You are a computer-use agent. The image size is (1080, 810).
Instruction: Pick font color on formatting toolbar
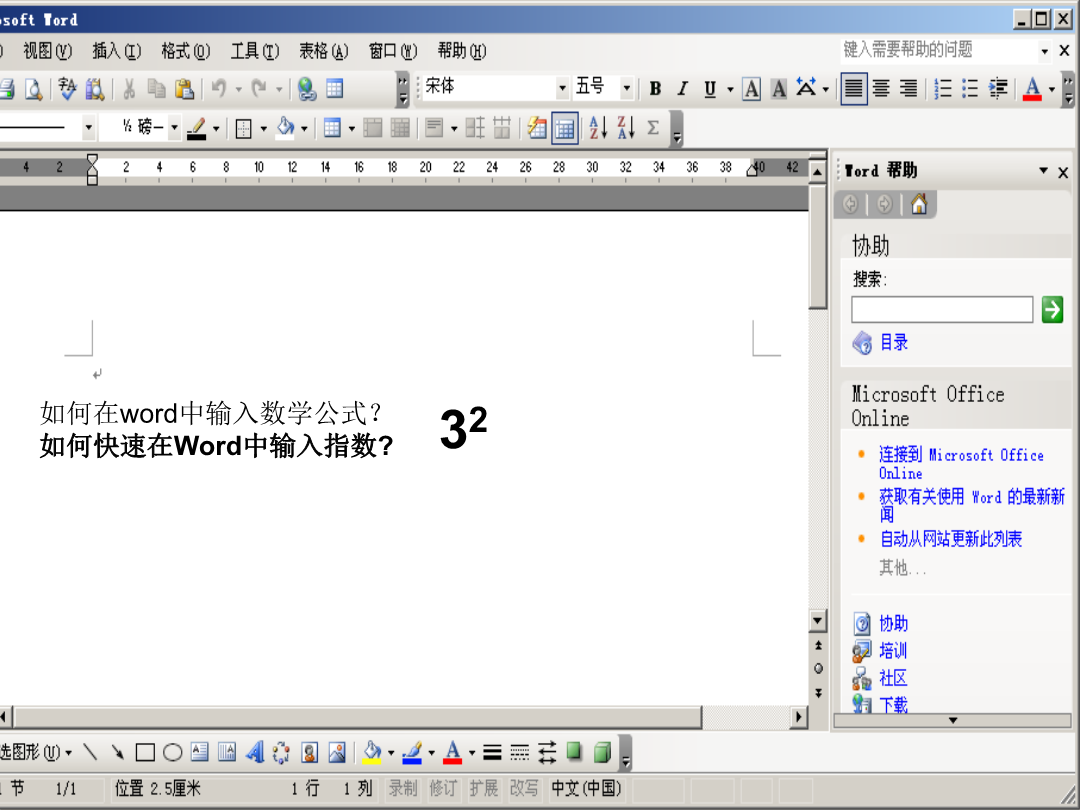1032,88
